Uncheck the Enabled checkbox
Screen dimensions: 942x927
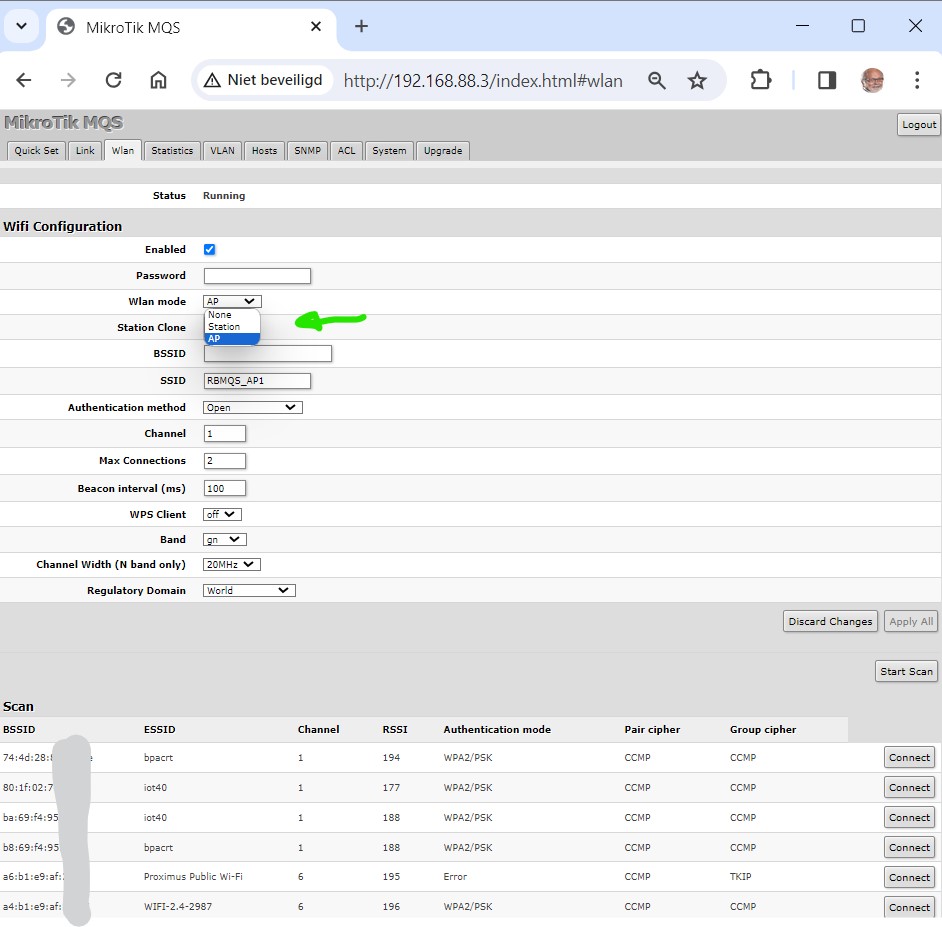click(x=209, y=250)
